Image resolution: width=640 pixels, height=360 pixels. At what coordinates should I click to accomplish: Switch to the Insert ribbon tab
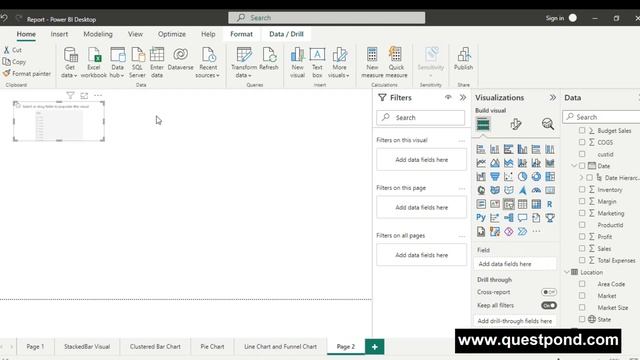pos(59,34)
